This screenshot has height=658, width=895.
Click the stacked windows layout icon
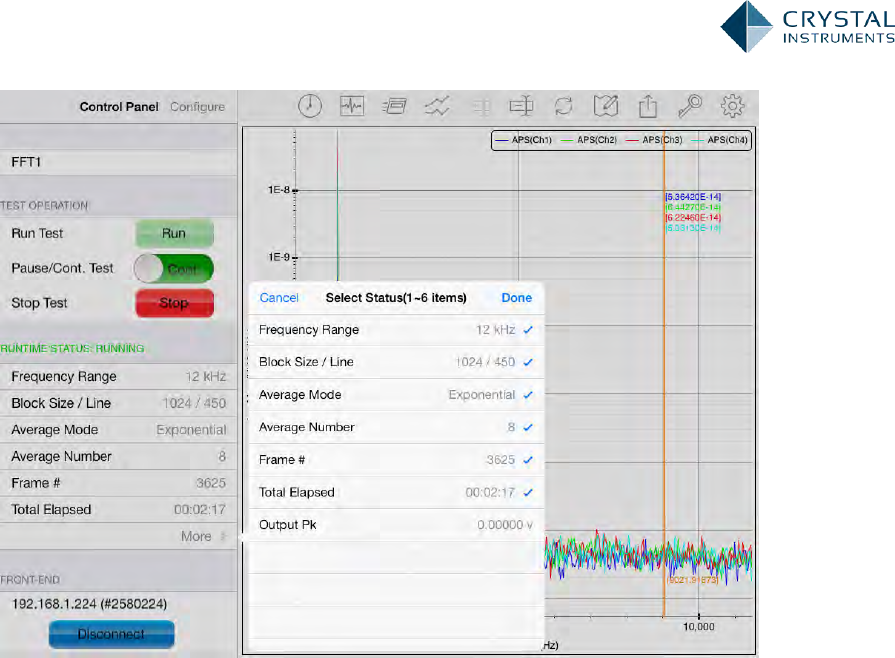394,106
